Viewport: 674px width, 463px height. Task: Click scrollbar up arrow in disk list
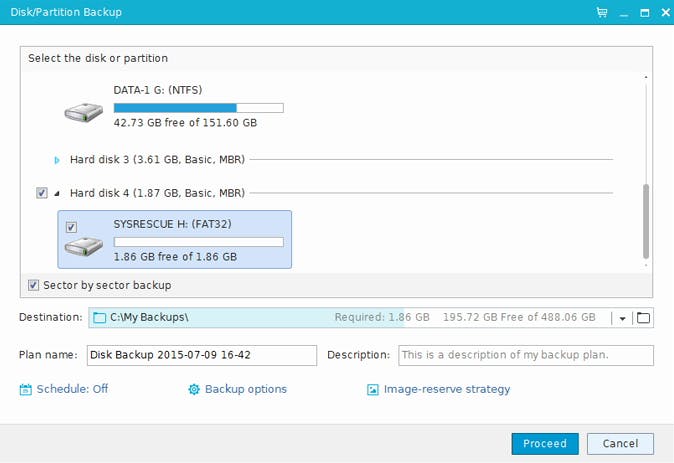pyautogui.click(x=646, y=77)
